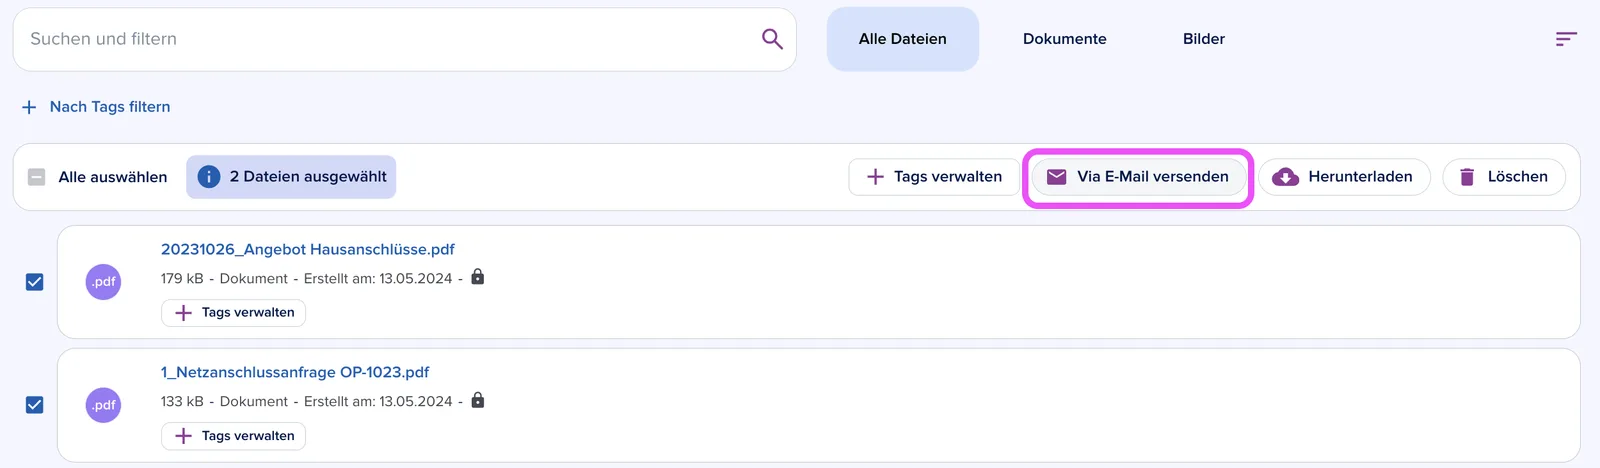Viewport: 1600px width, 468px height.
Task: Click the info icon beside 2 Dateien ausgewählt
Action: click(x=209, y=177)
